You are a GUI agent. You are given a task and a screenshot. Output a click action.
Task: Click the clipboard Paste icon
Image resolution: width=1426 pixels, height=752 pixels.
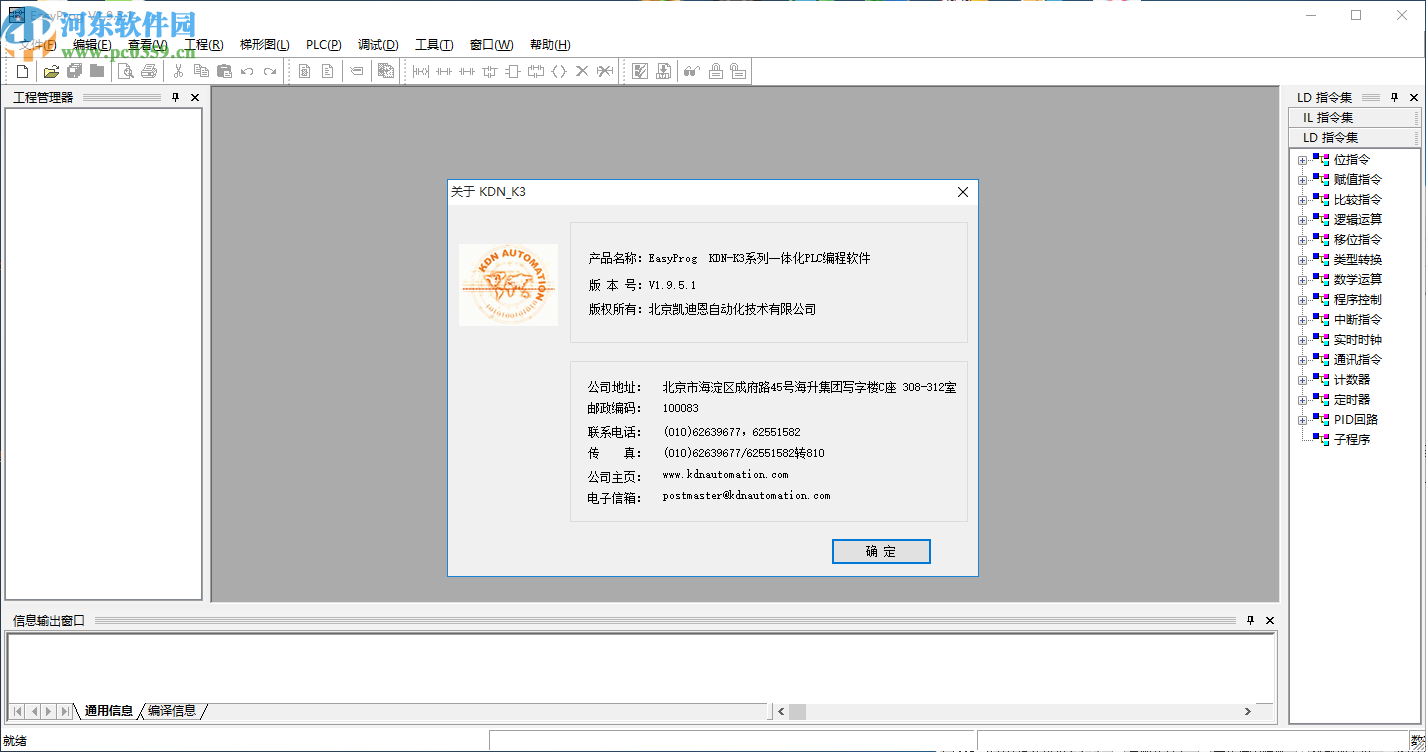[224, 71]
